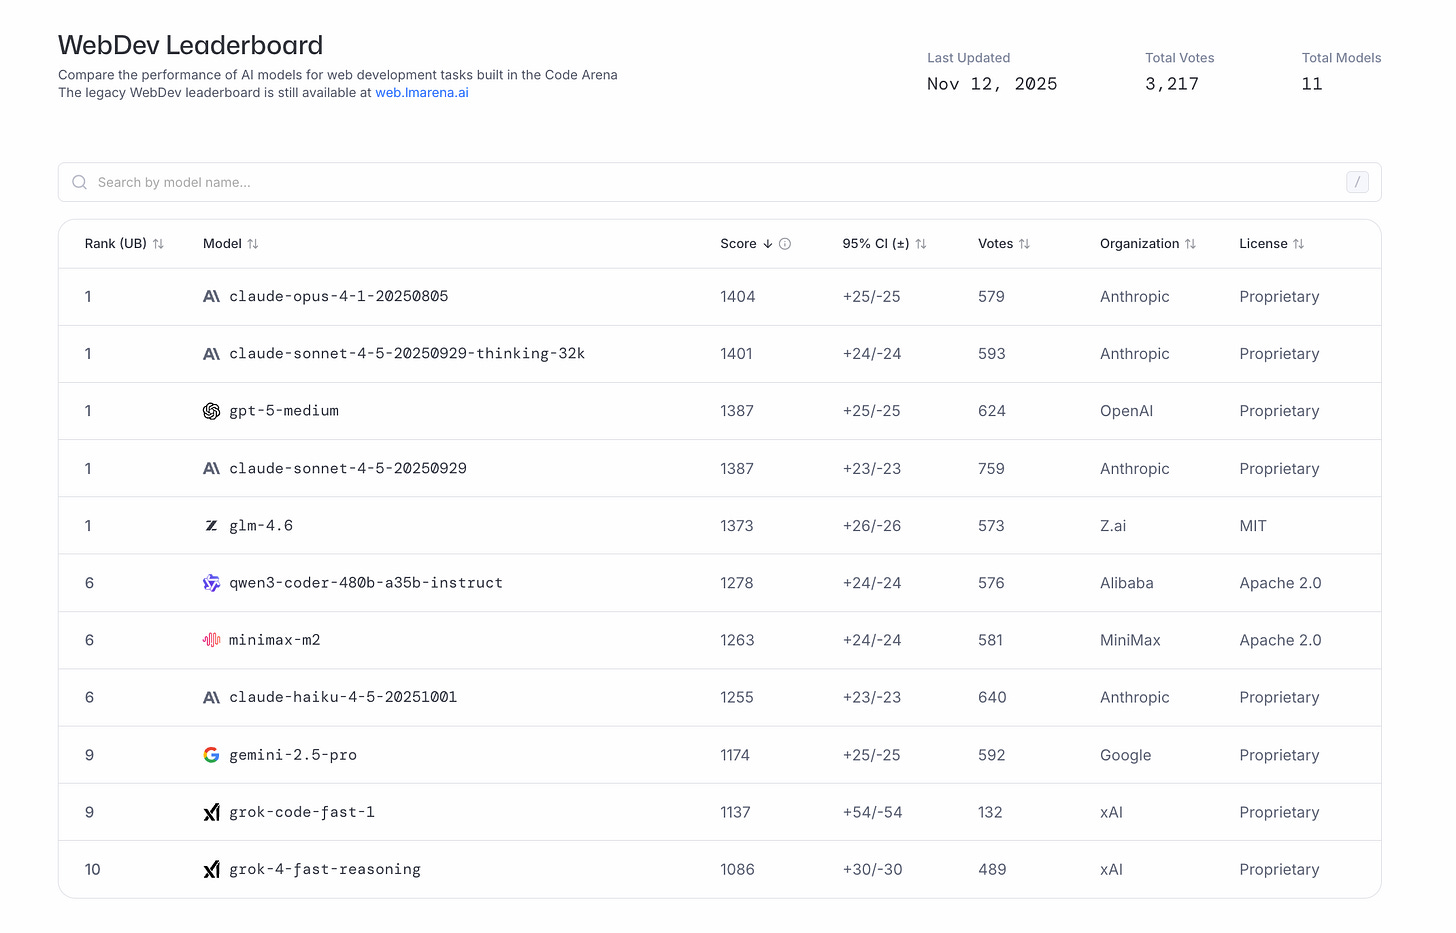
Task: Click MiniMax logo beside minimax-m2
Action: [211, 640]
